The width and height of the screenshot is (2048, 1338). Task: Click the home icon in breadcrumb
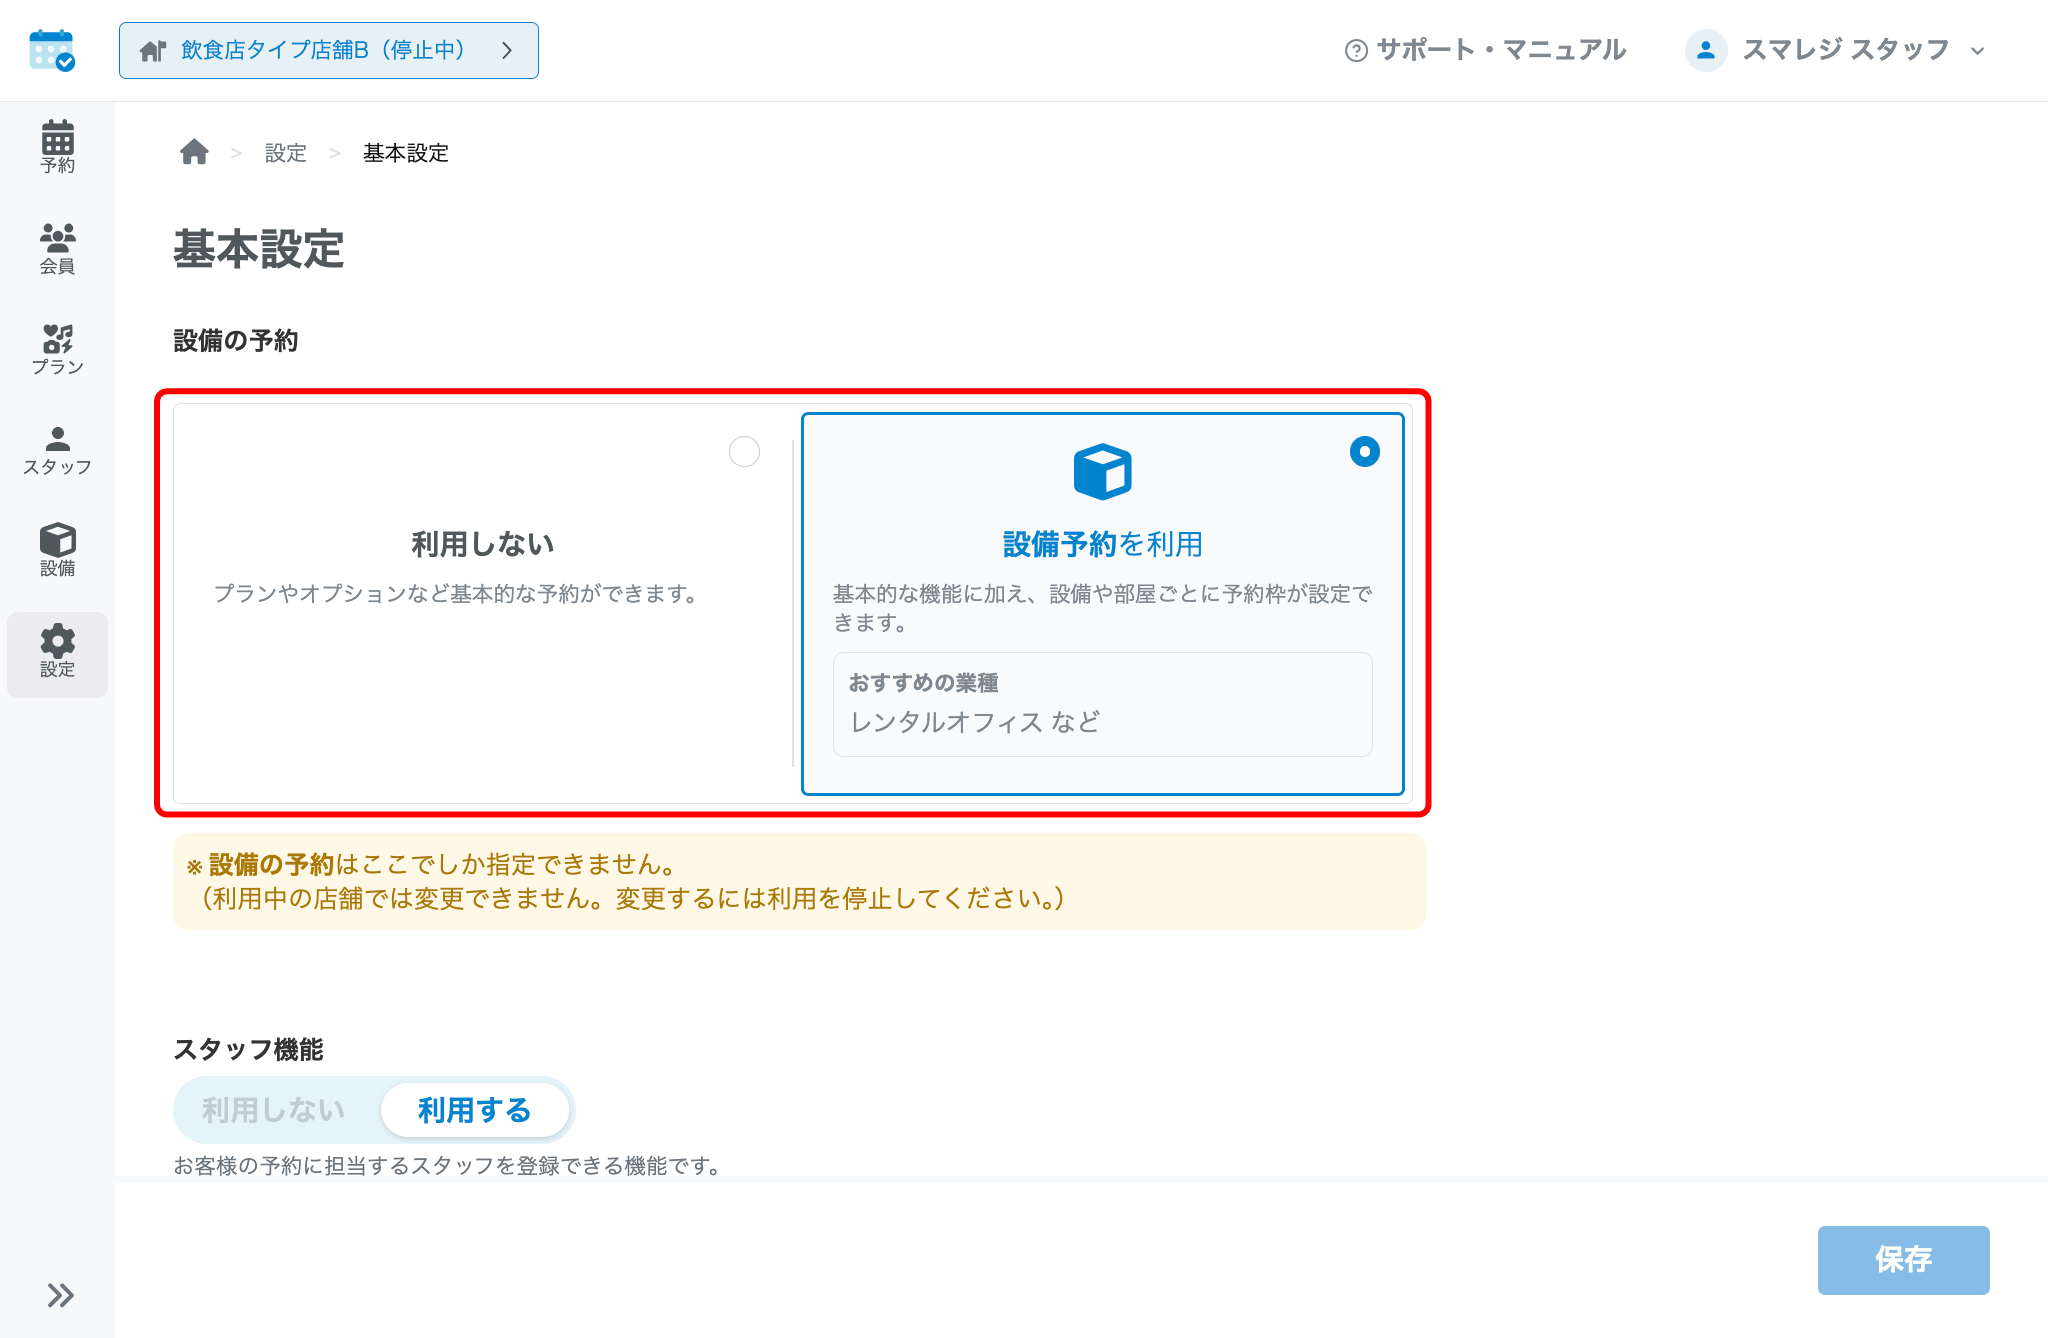[x=194, y=152]
